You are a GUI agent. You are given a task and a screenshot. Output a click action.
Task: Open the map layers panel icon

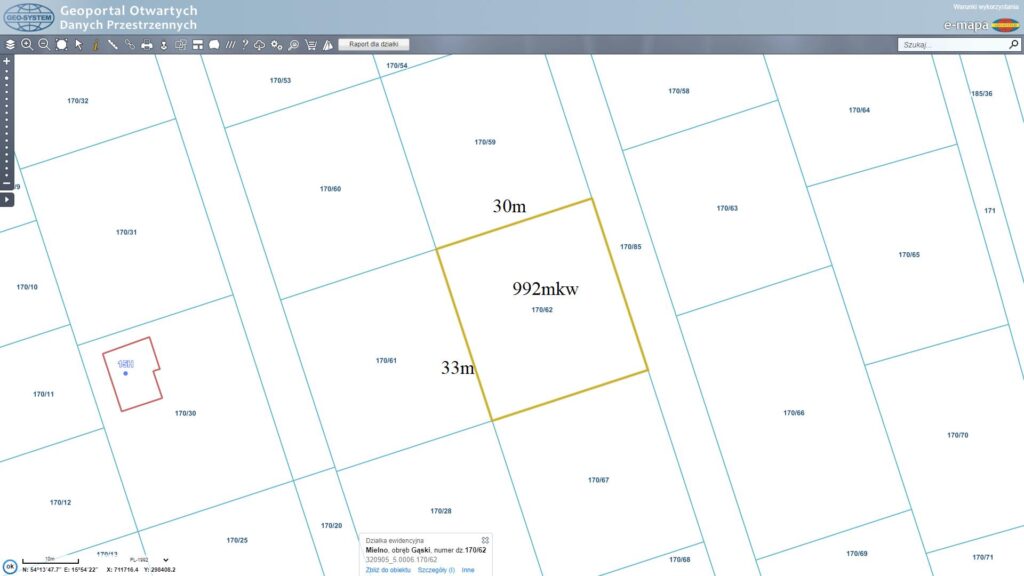click(x=10, y=44)
